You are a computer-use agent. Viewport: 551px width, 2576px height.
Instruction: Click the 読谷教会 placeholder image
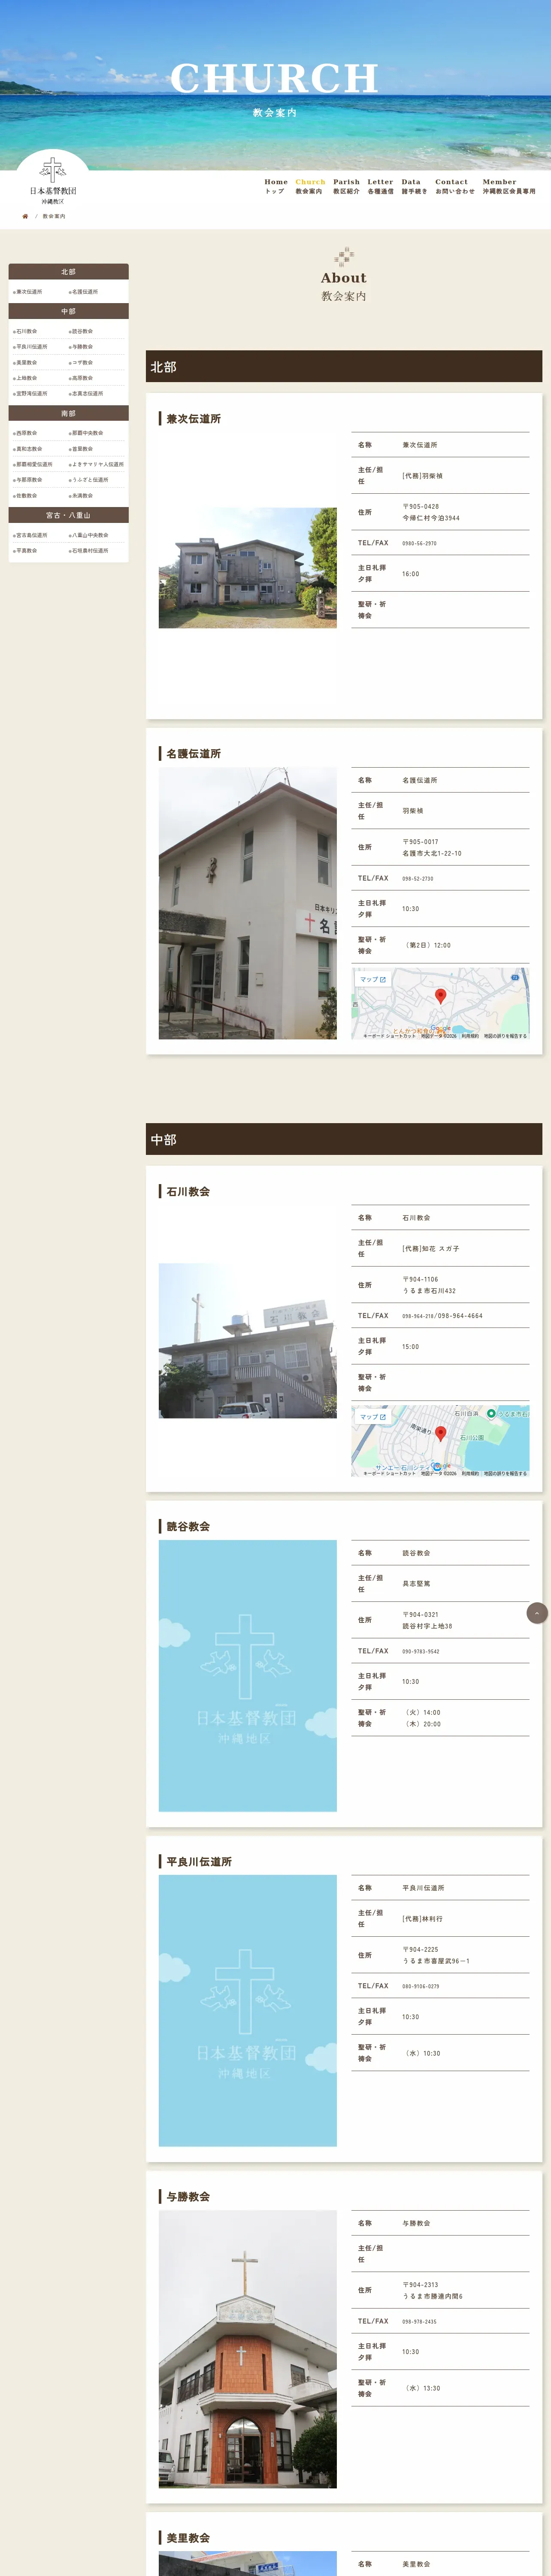(x=247, y=1676)
